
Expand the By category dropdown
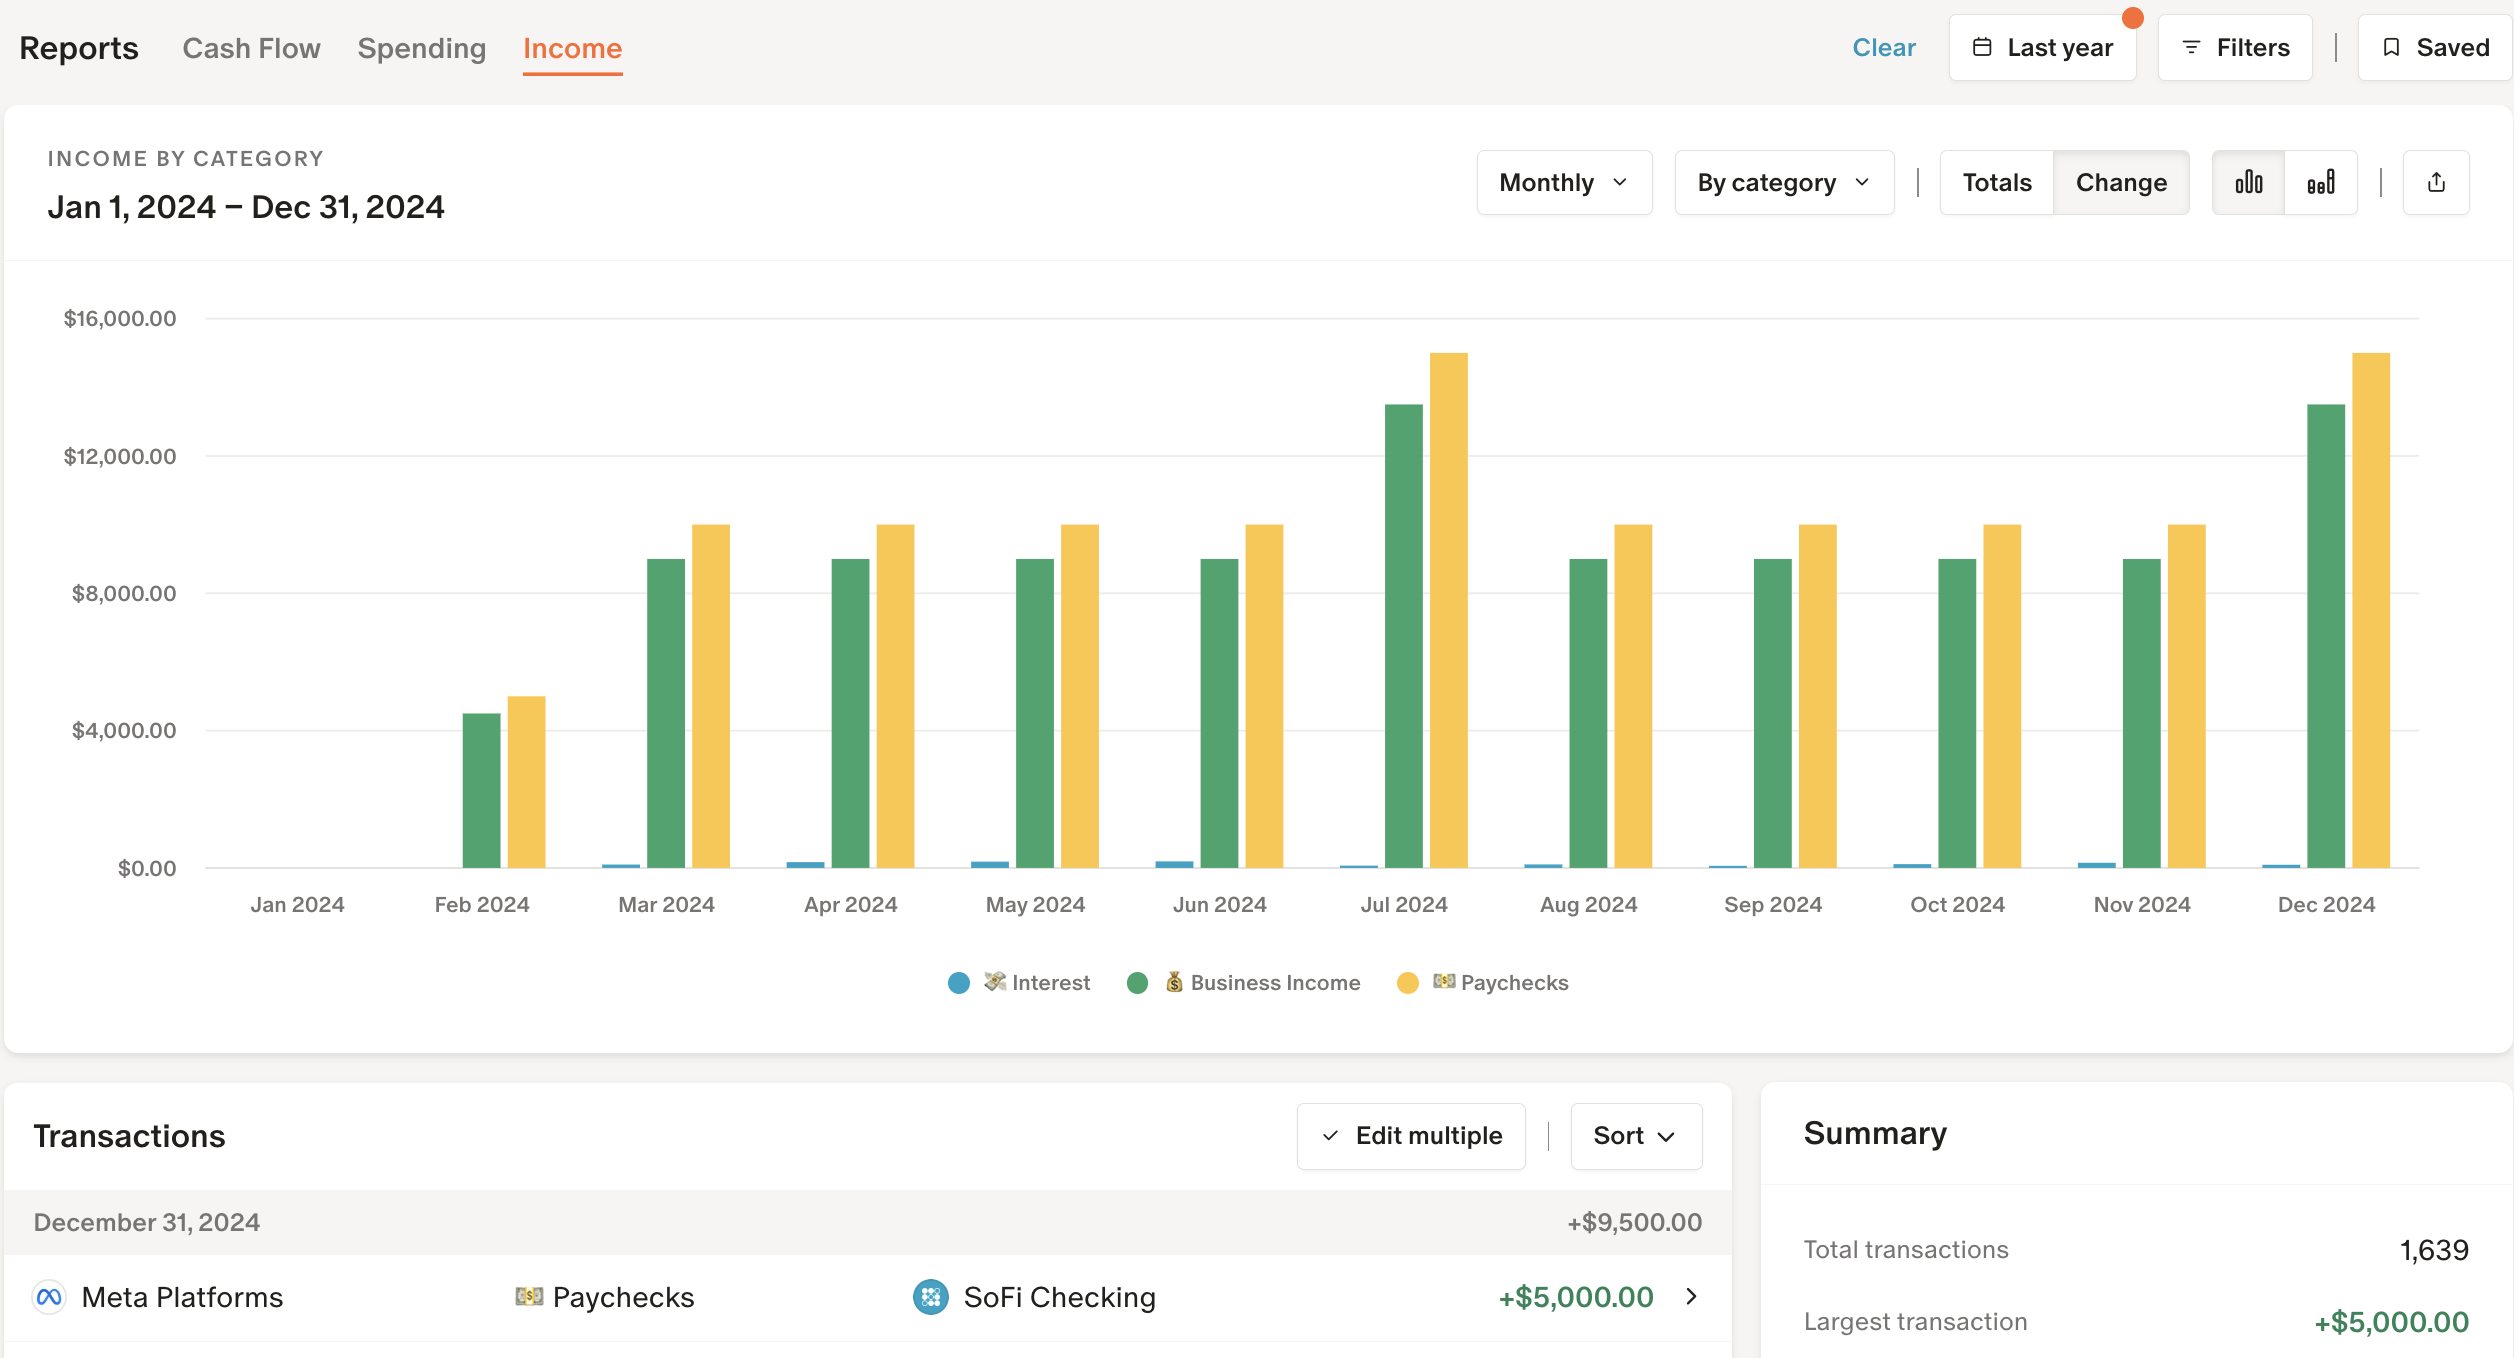pos(1783,182)
